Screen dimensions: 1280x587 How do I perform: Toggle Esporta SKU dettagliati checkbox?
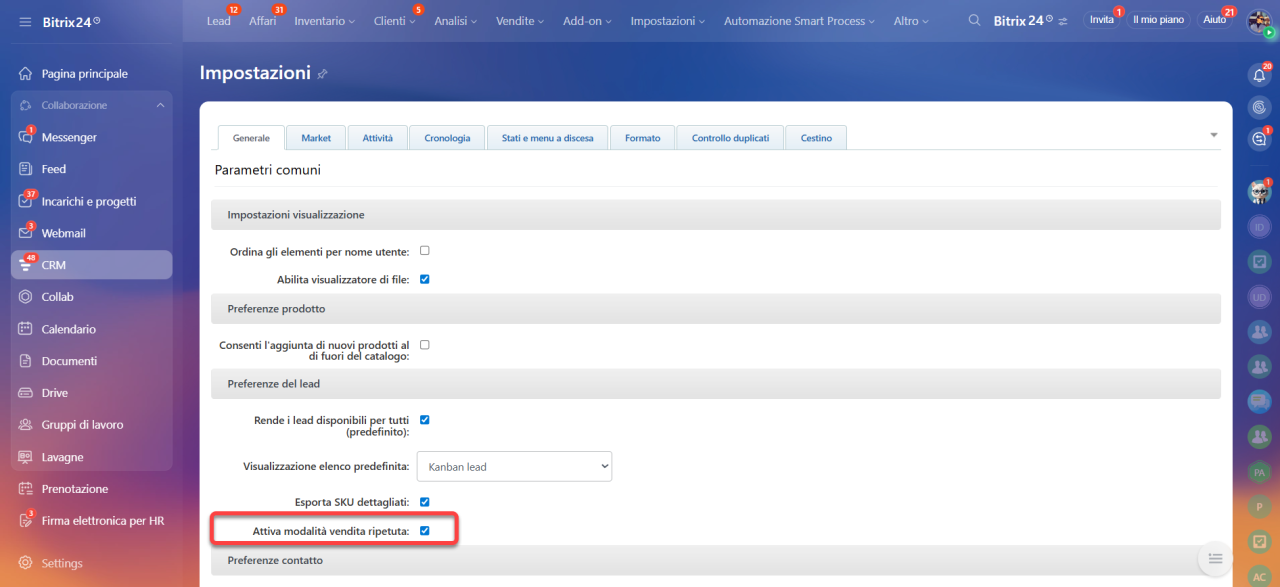(424, 501)
